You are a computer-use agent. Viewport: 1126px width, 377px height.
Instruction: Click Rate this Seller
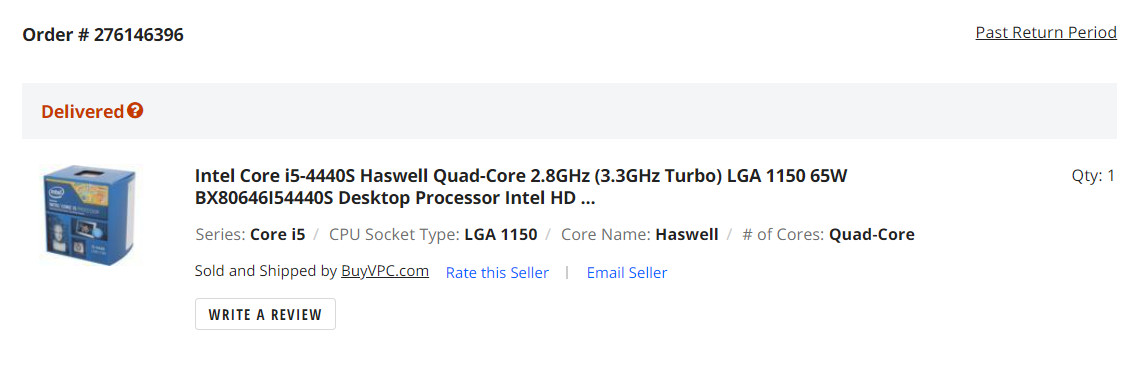497,273
